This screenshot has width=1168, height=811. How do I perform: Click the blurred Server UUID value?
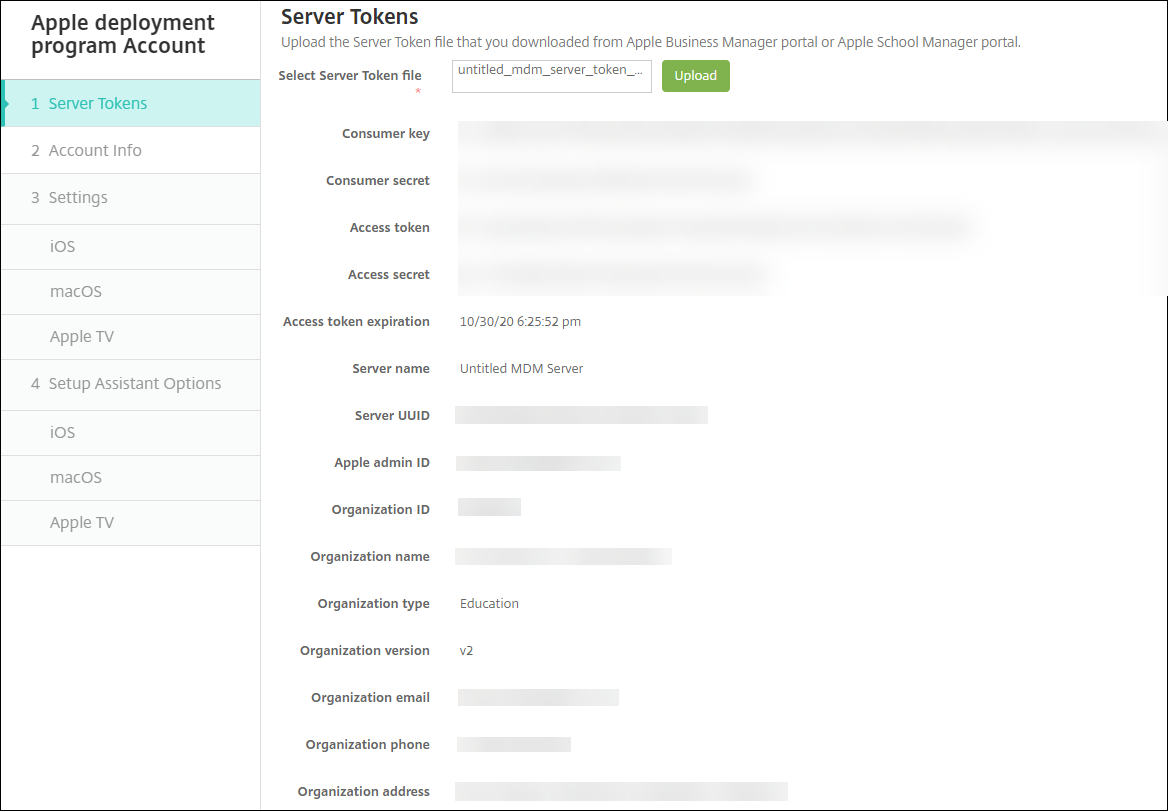581,415
